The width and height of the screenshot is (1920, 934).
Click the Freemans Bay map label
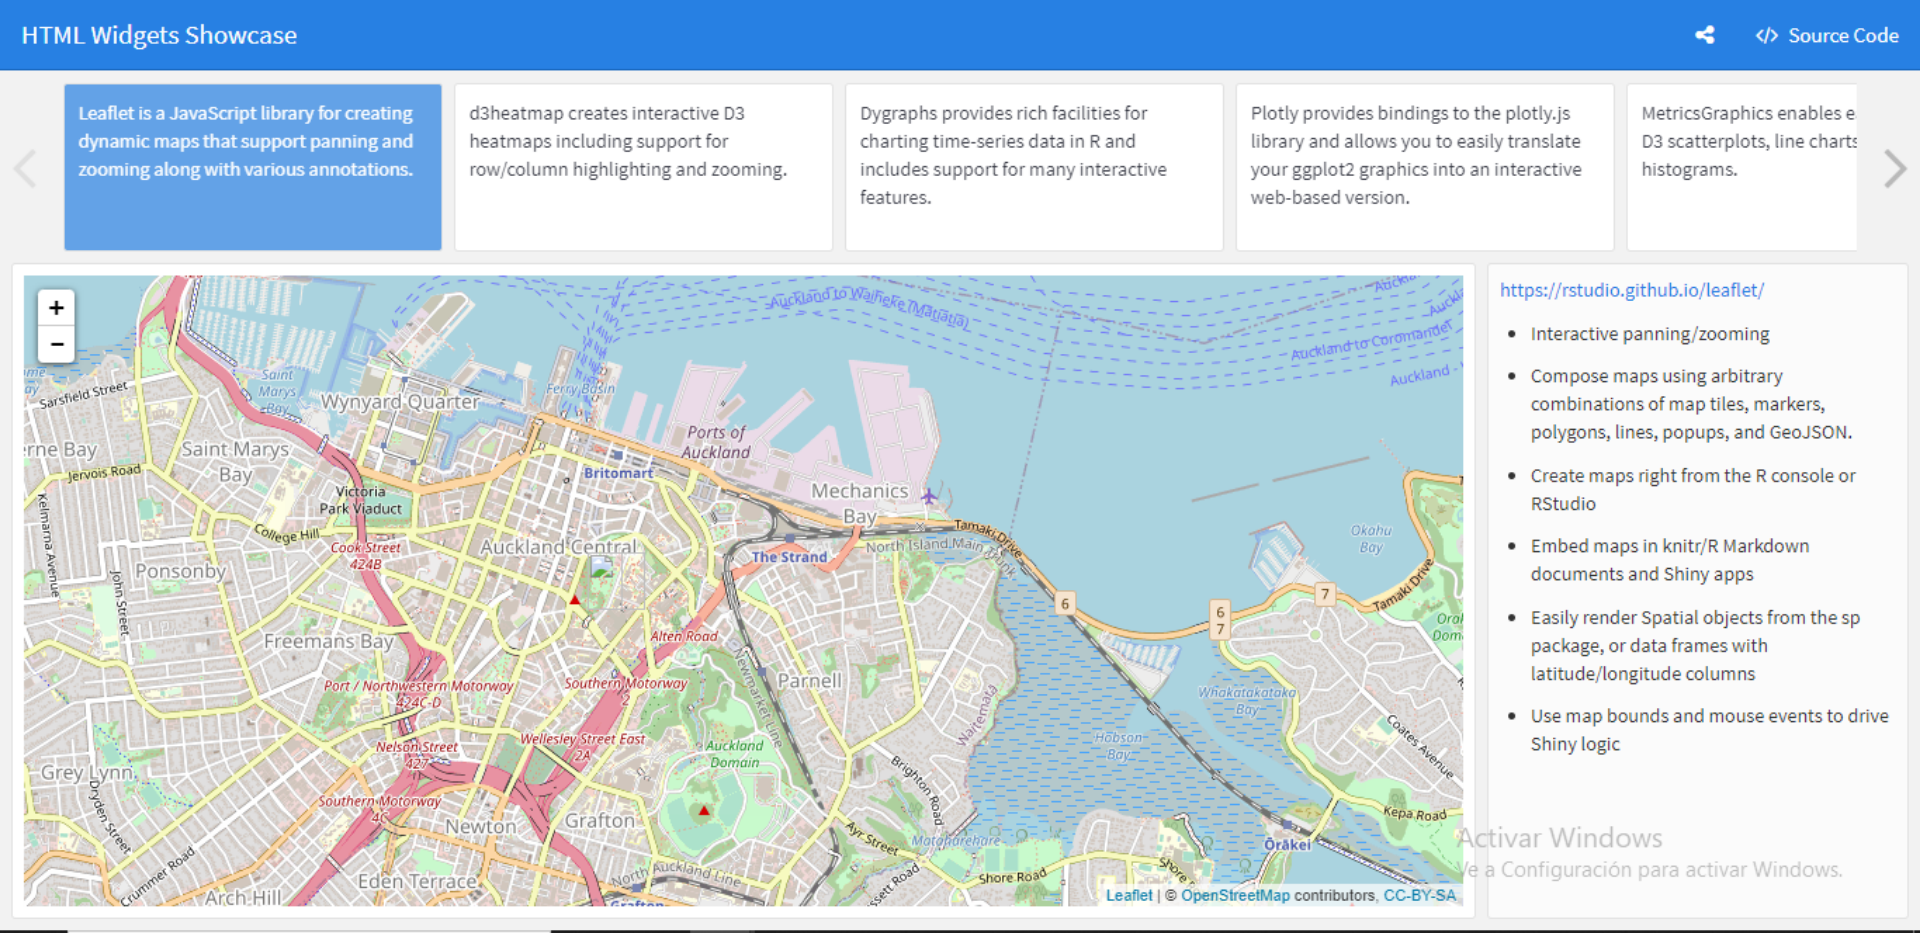point(328,641)
